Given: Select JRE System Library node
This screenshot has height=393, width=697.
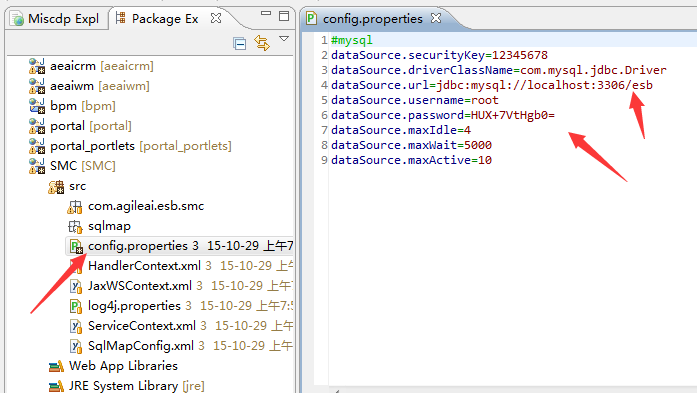Looking at the screenshot, I should (136, 386).
